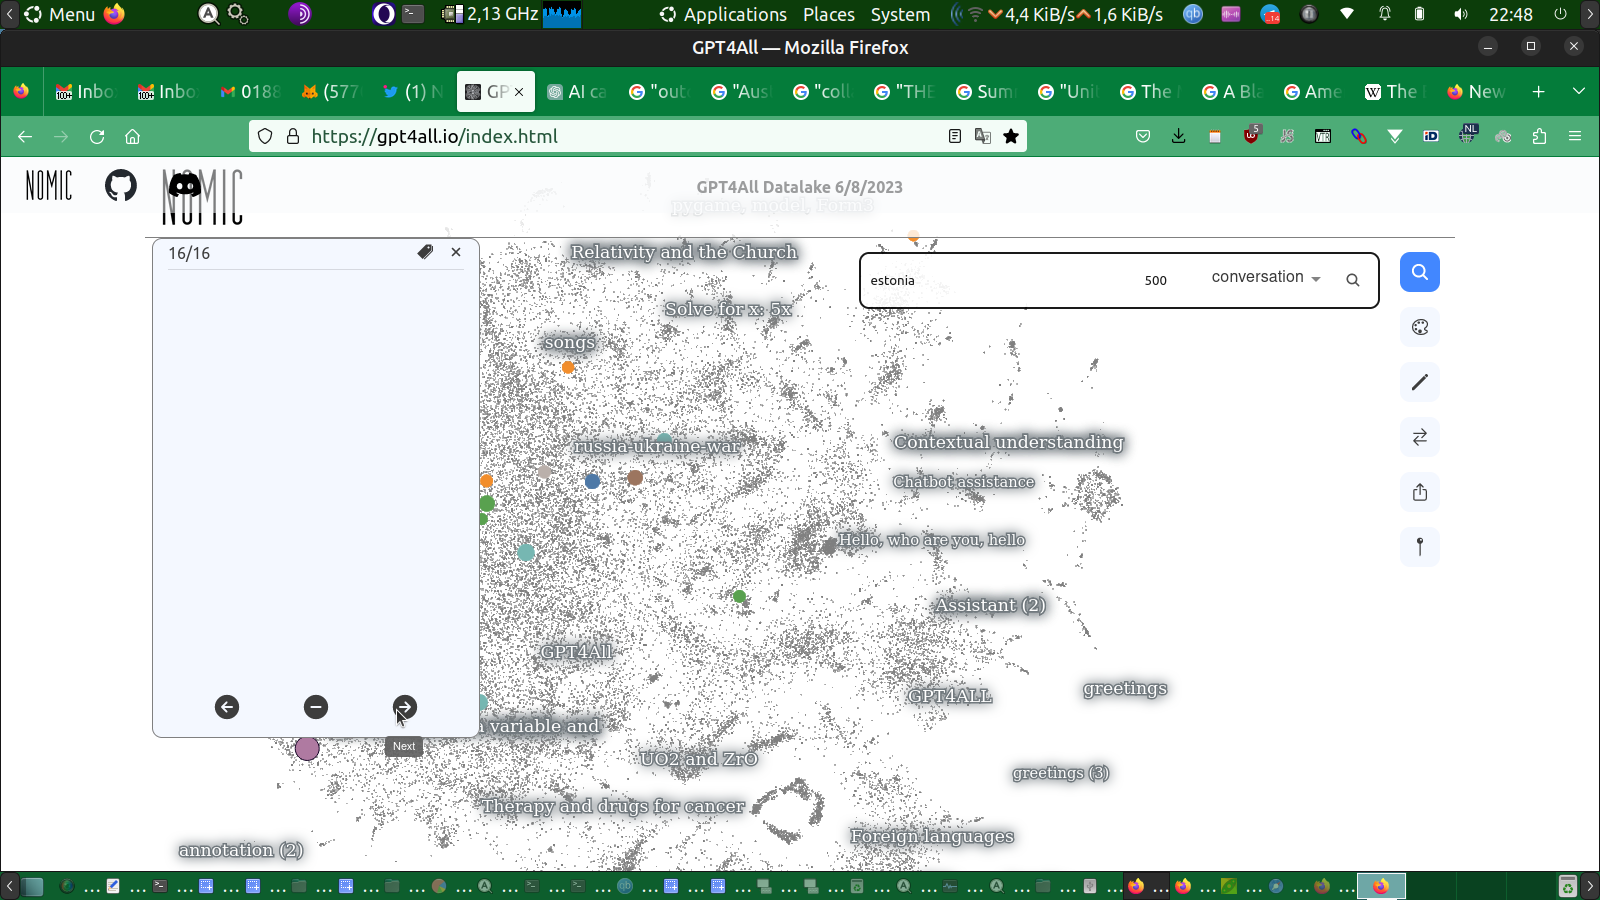Click the 'Relativity and the Church' map label
Screen dimensions: 1600x900
684,252
